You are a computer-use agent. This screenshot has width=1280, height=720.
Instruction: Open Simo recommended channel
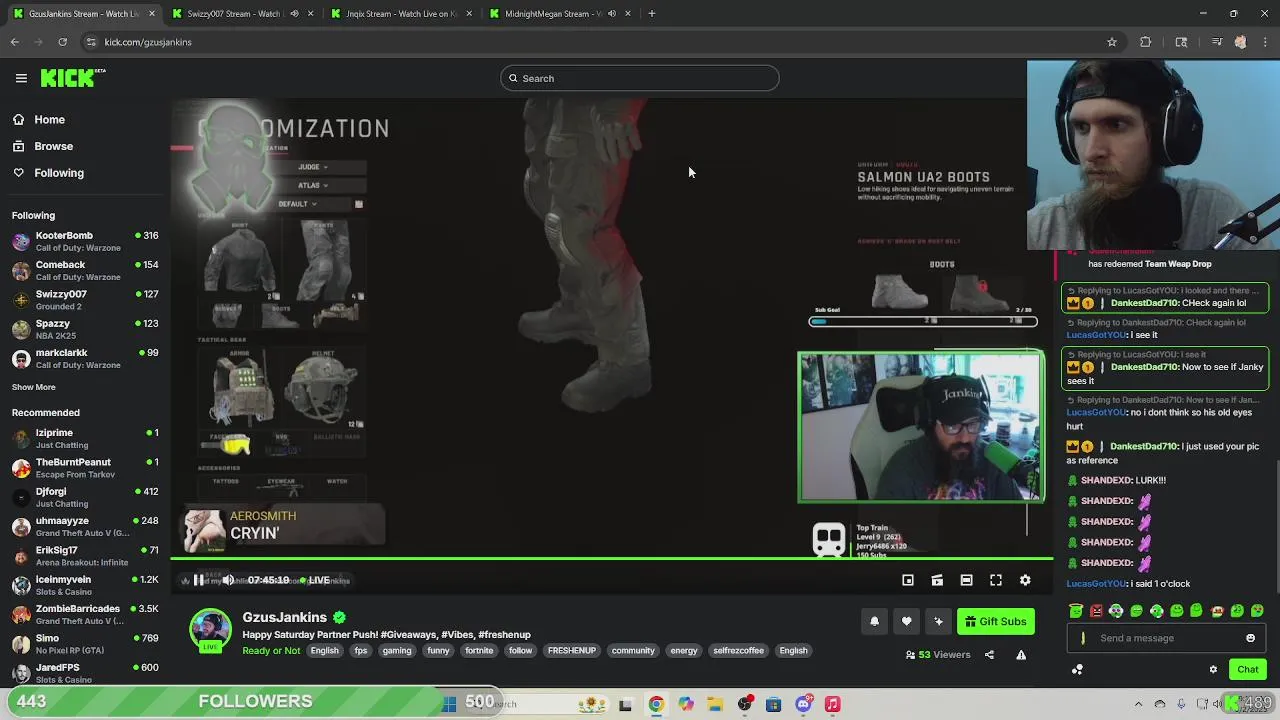point(85,644)
